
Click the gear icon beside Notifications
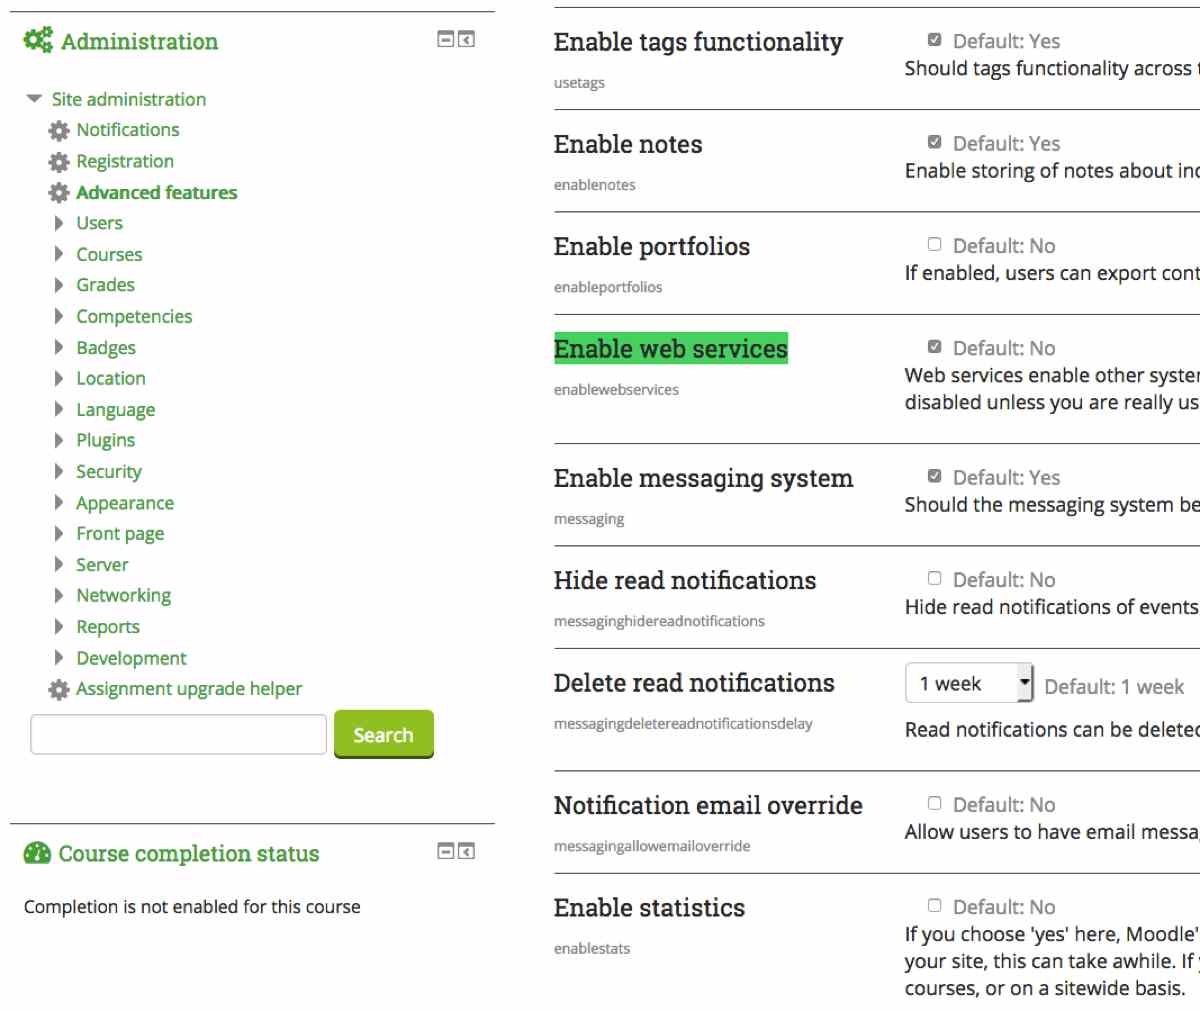coord(59,131)
